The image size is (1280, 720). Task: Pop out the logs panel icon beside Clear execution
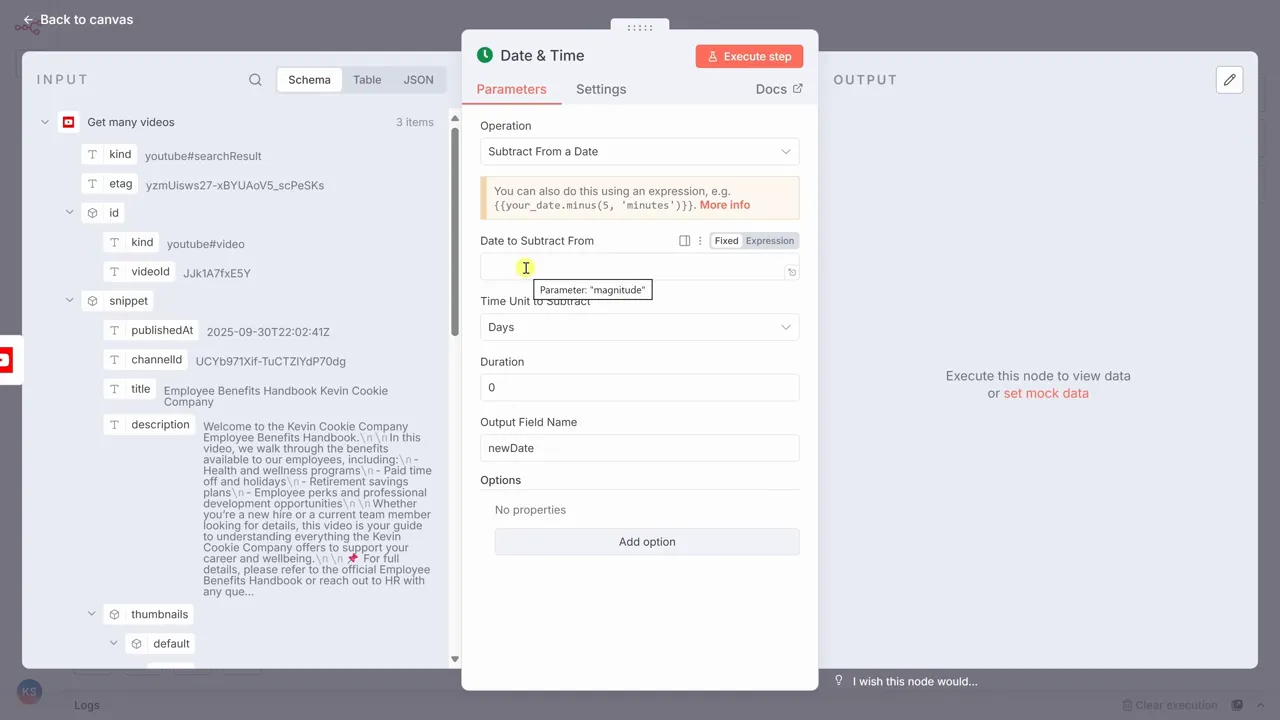click(x=1237, y=705)
